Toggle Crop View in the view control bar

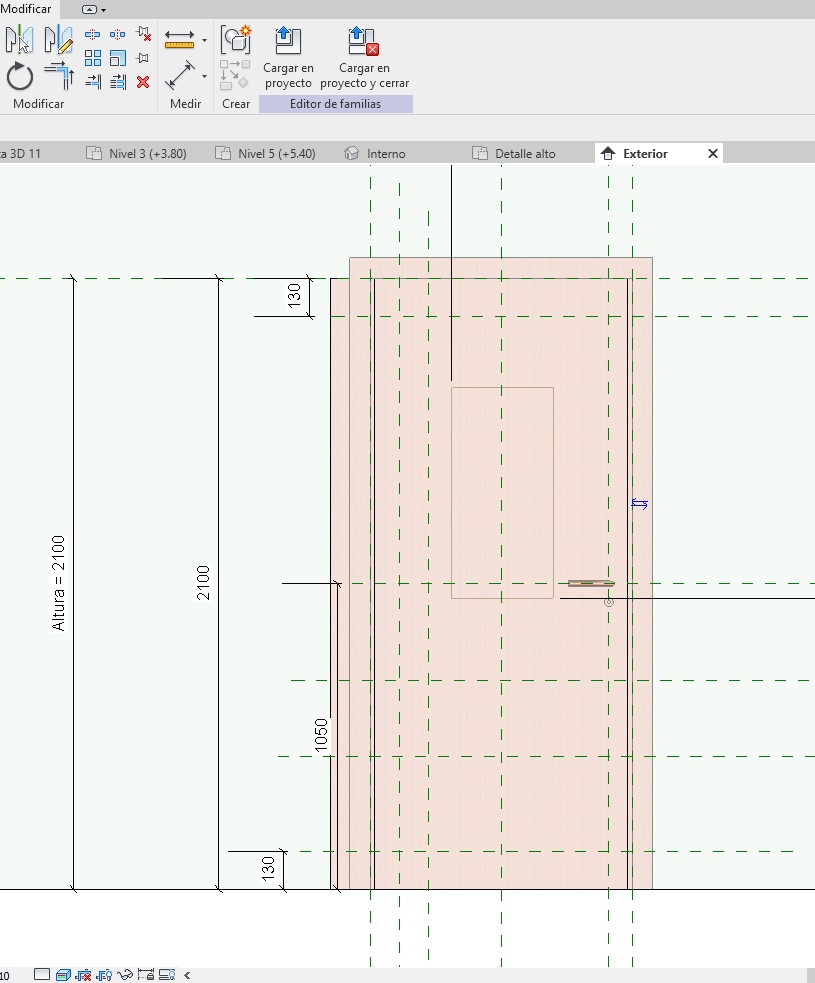point(148,974)
